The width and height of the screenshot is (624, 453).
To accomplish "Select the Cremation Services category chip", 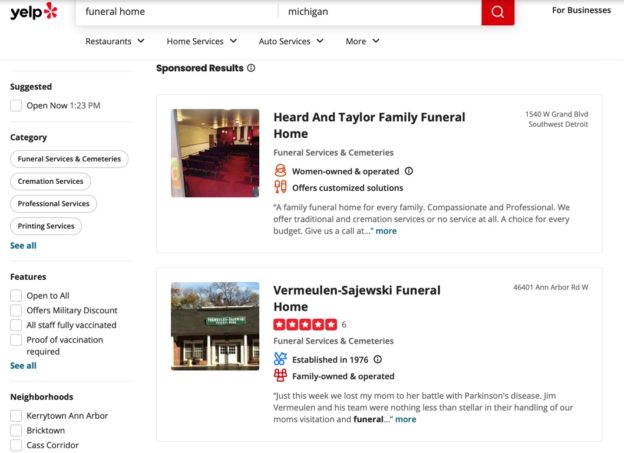I will pyautogui.click(x=51, y=181).
